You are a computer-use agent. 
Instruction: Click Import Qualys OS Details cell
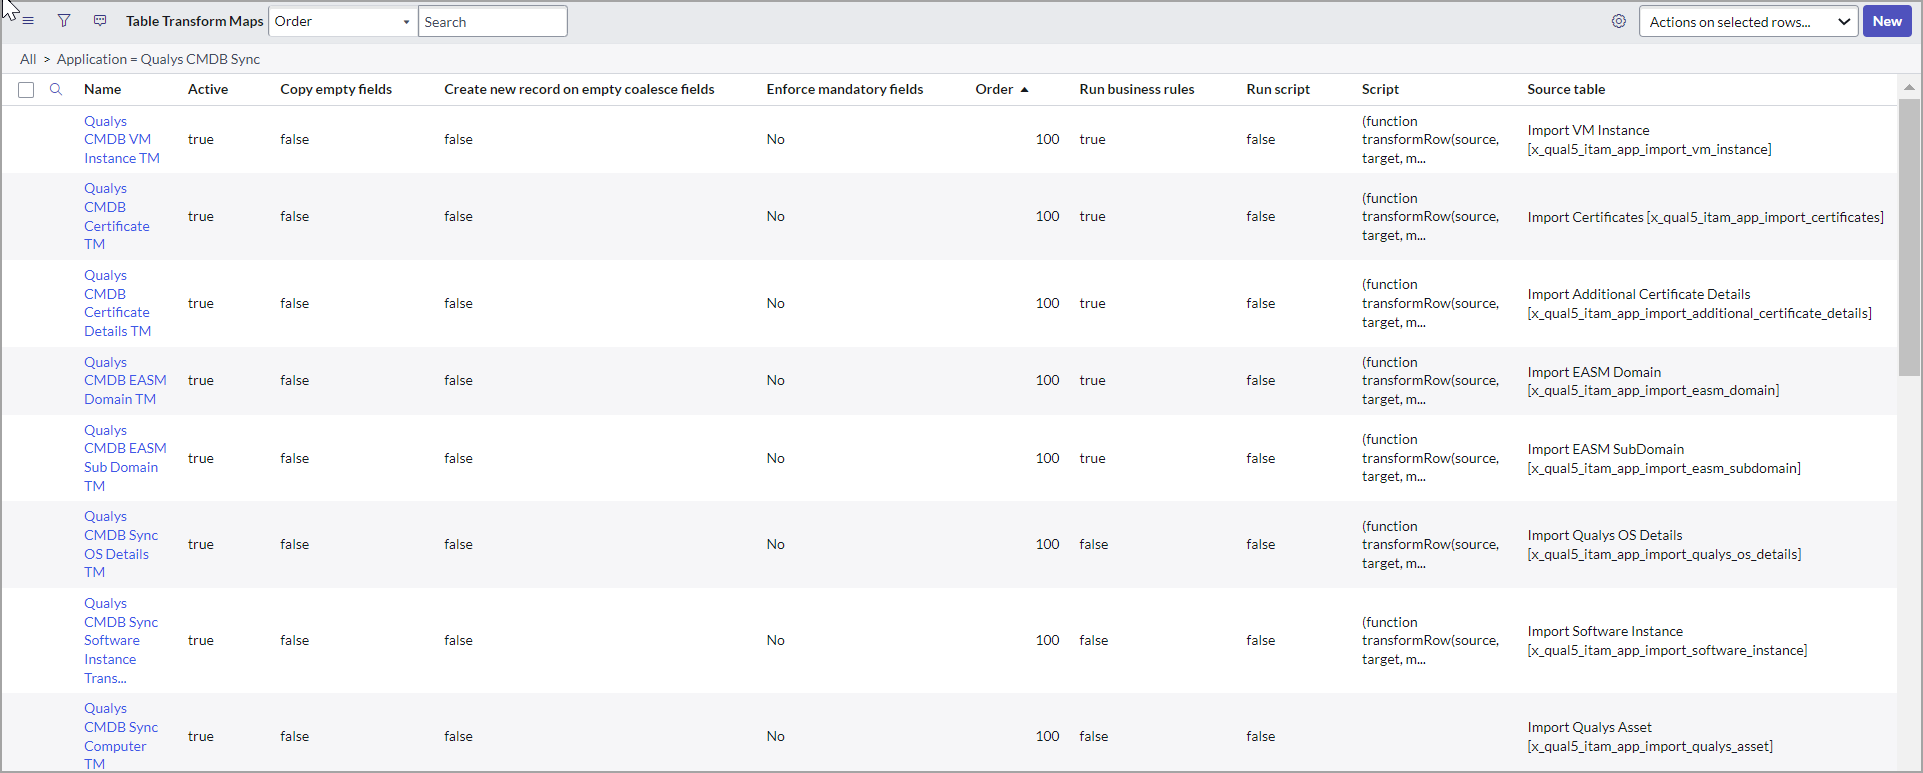[x=1664, y=545]
